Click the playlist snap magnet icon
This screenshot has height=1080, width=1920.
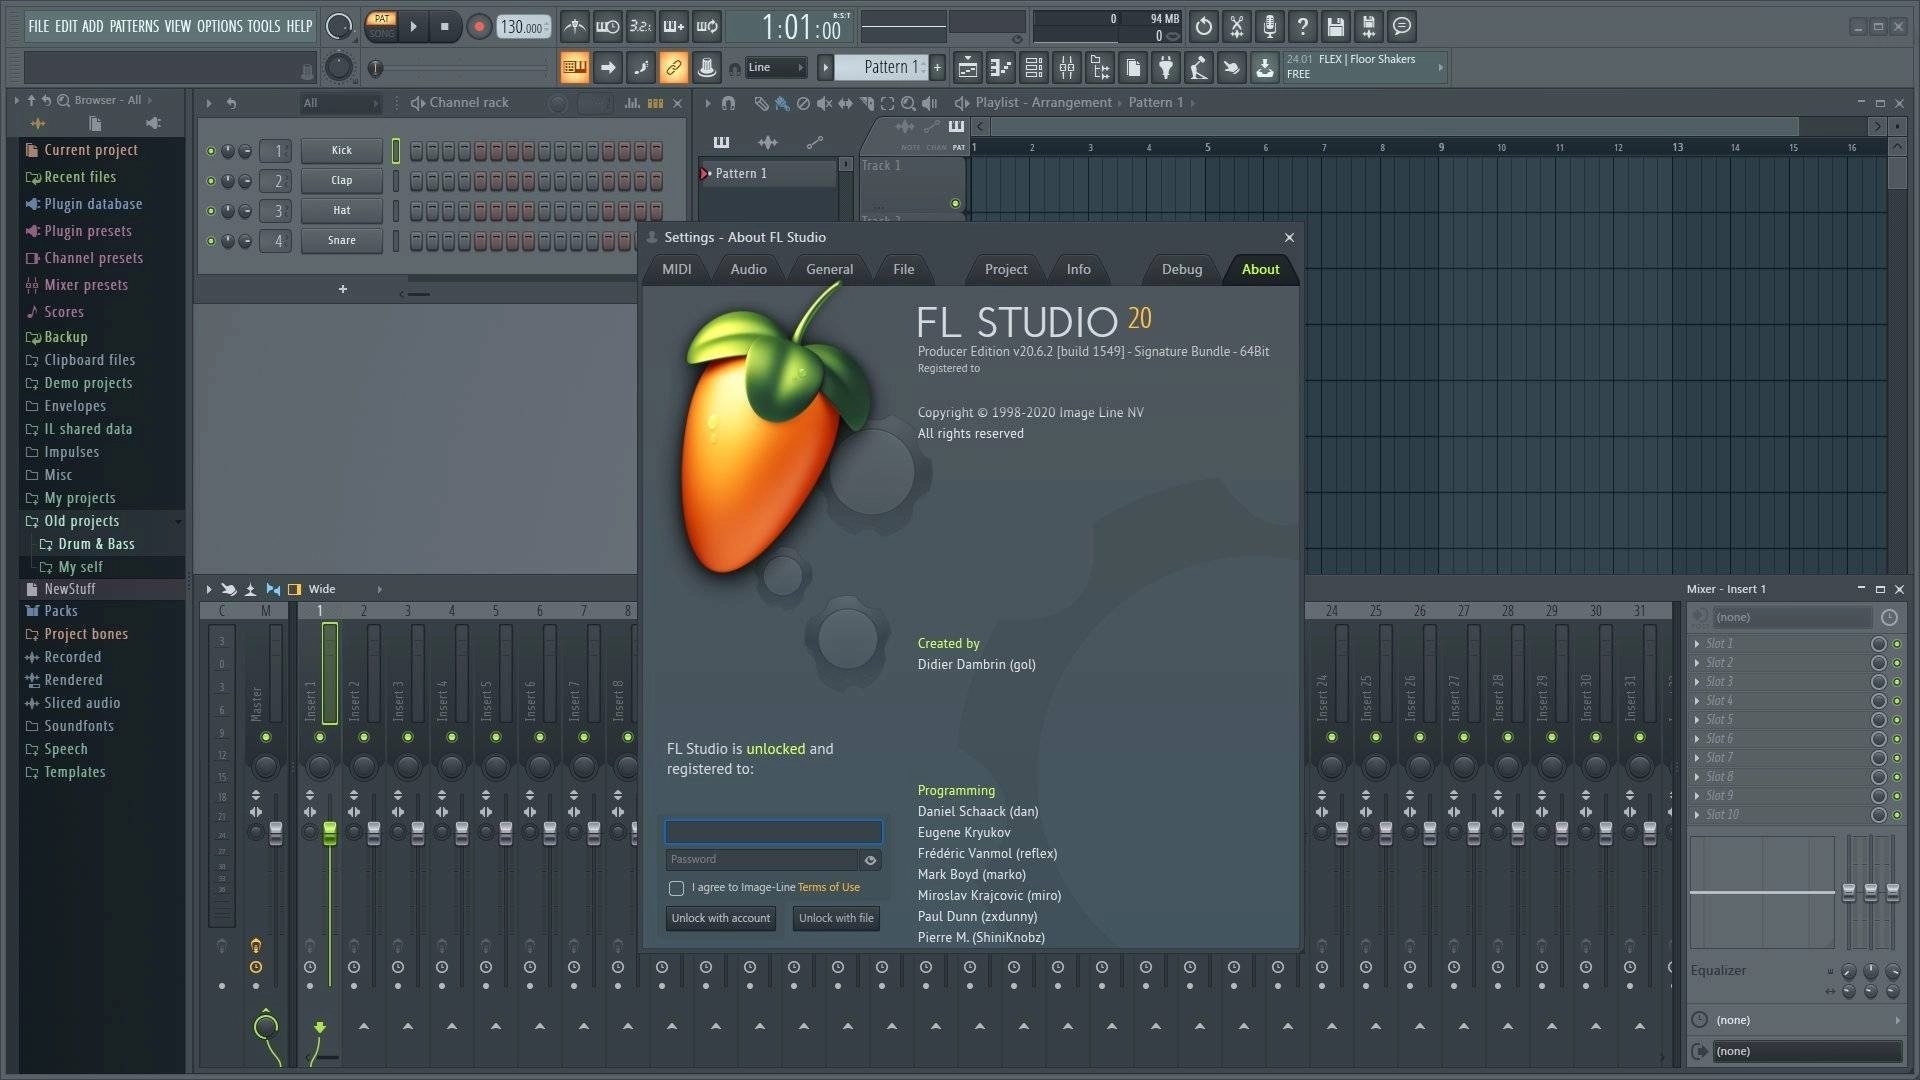pos(728,103)
